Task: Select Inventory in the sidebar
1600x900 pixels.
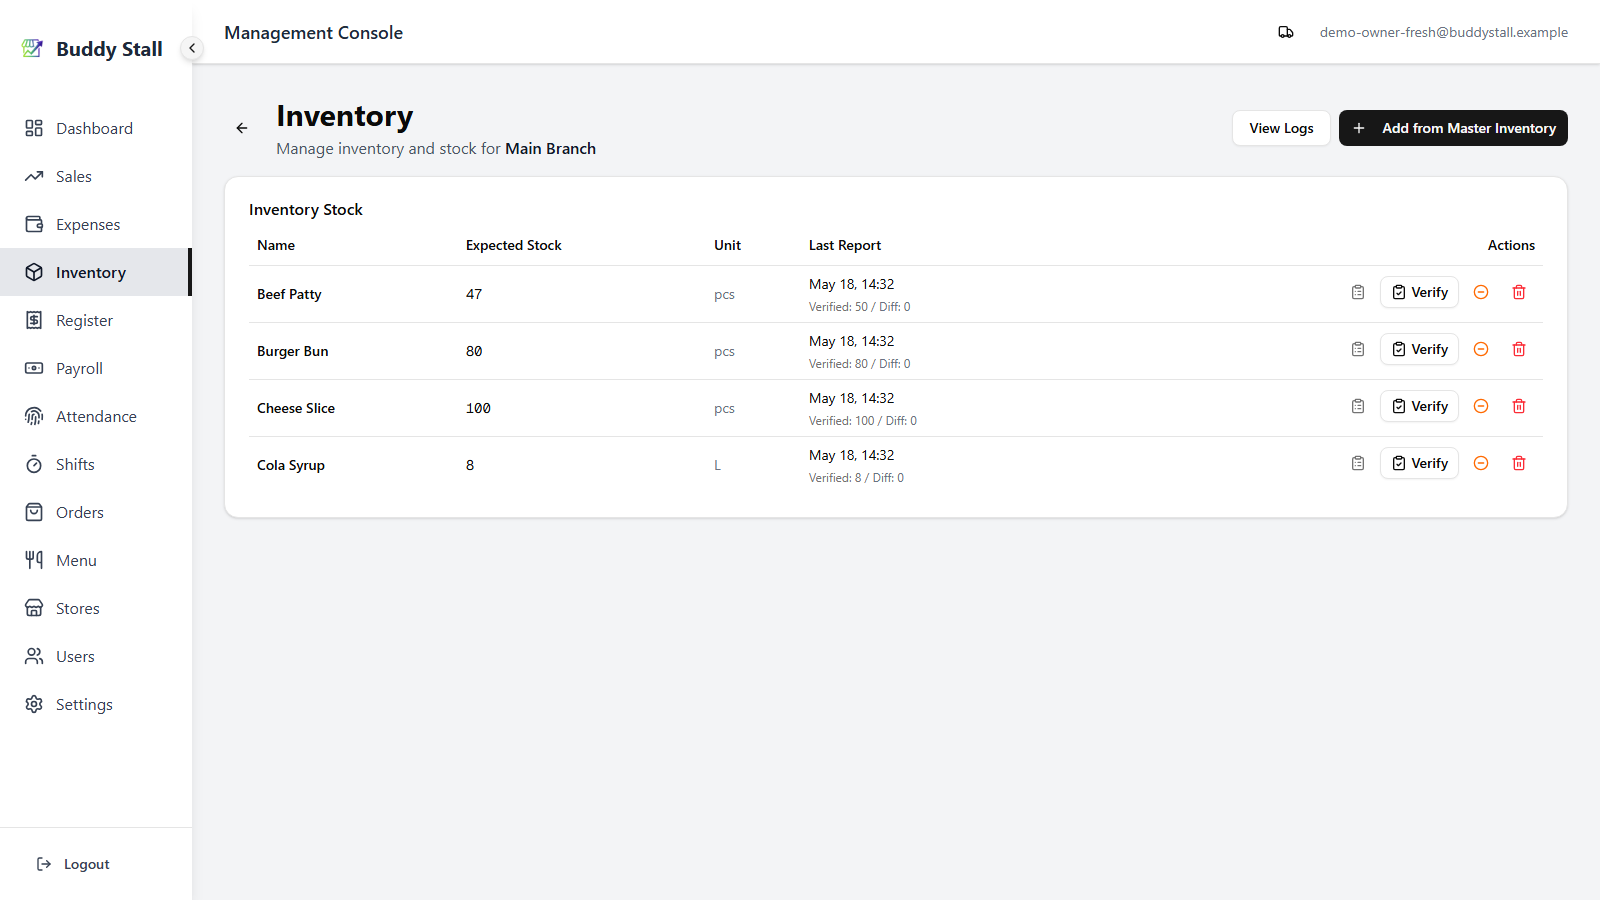Action: (95, 272)
